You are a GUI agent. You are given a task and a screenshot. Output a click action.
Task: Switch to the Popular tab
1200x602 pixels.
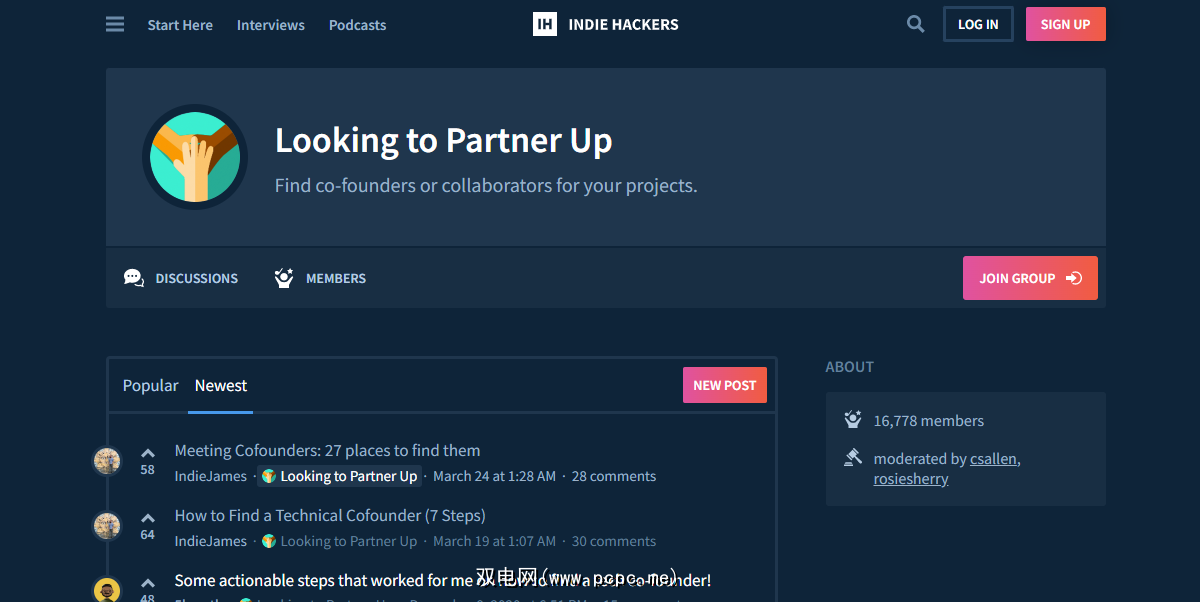click(x=150, y=385)
